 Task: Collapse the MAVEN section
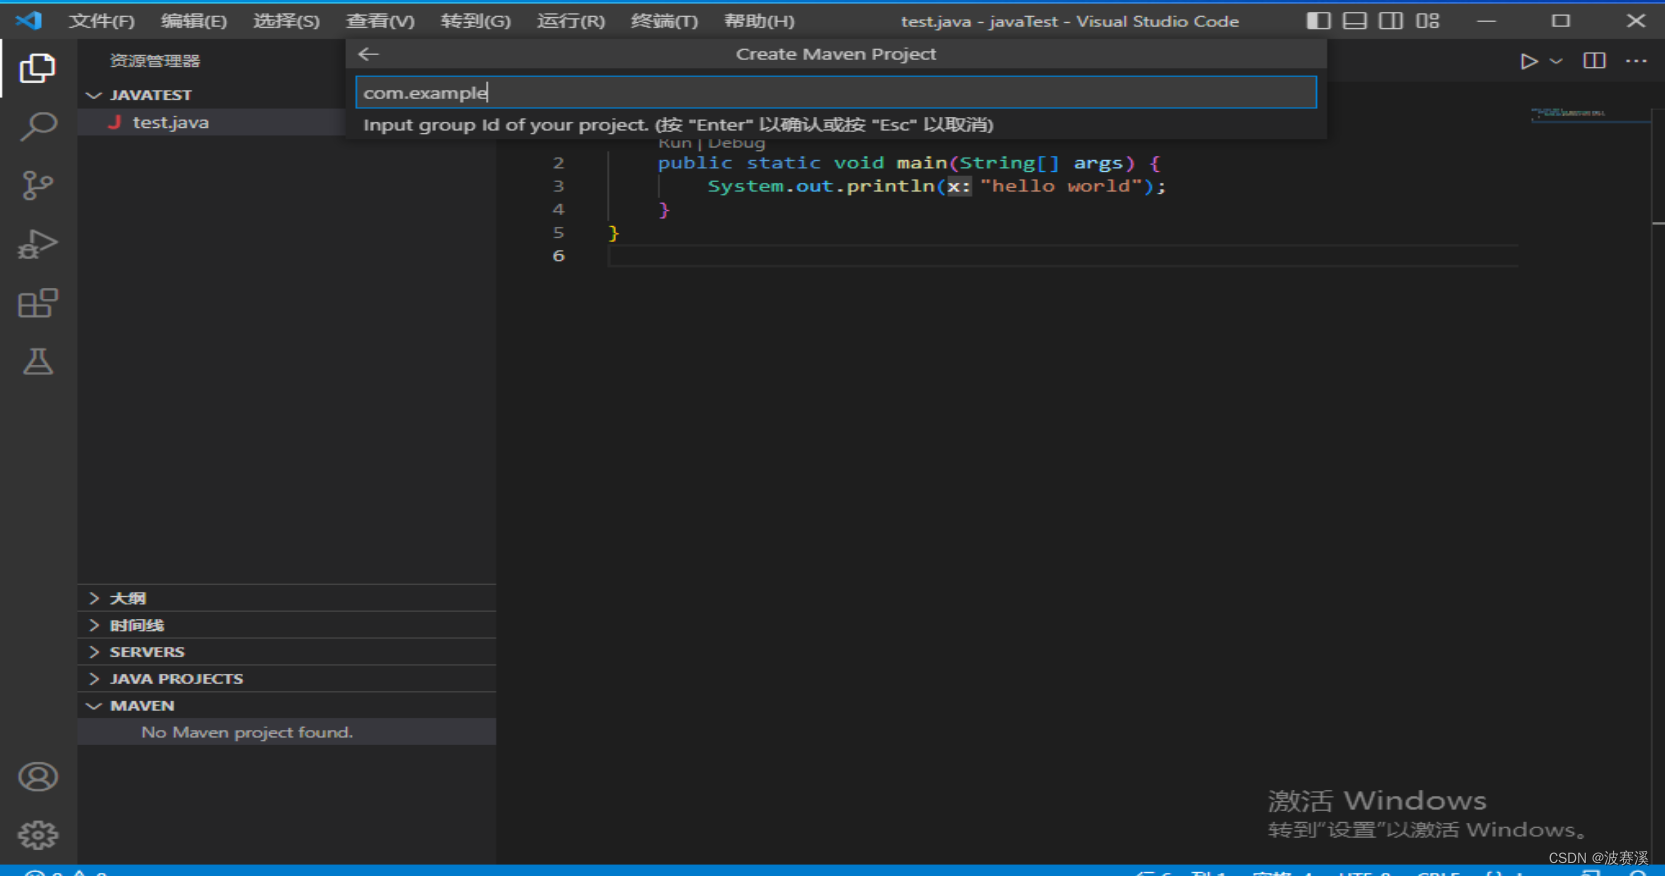[287, 706]
